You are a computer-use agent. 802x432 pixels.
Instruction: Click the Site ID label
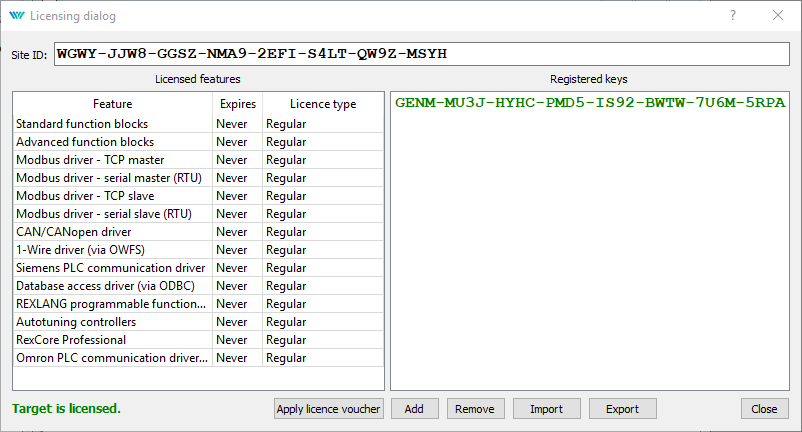pos(29,55)
